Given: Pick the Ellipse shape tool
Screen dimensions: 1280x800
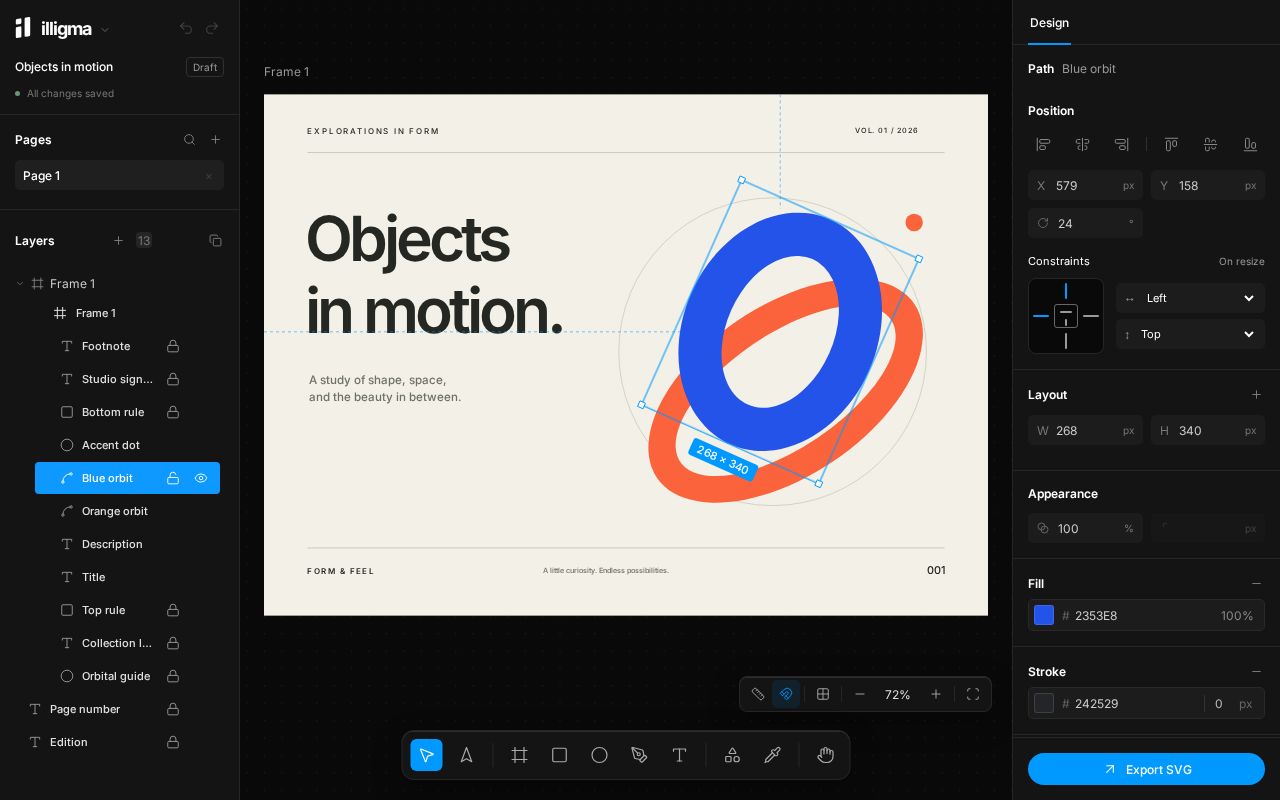Looking at the screenshot, I should click(599, 755).
